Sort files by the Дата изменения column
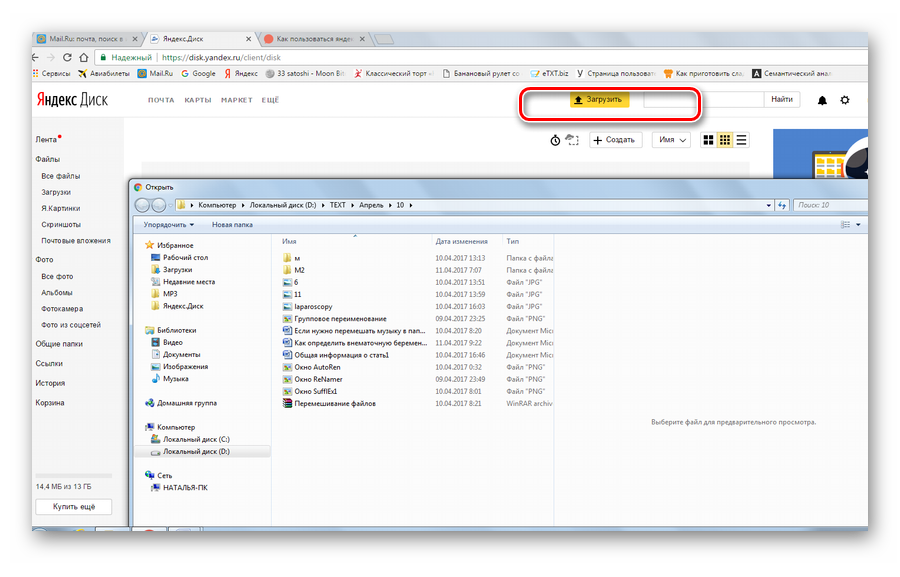This screenshot has width=900, height=577. point(461,242)
